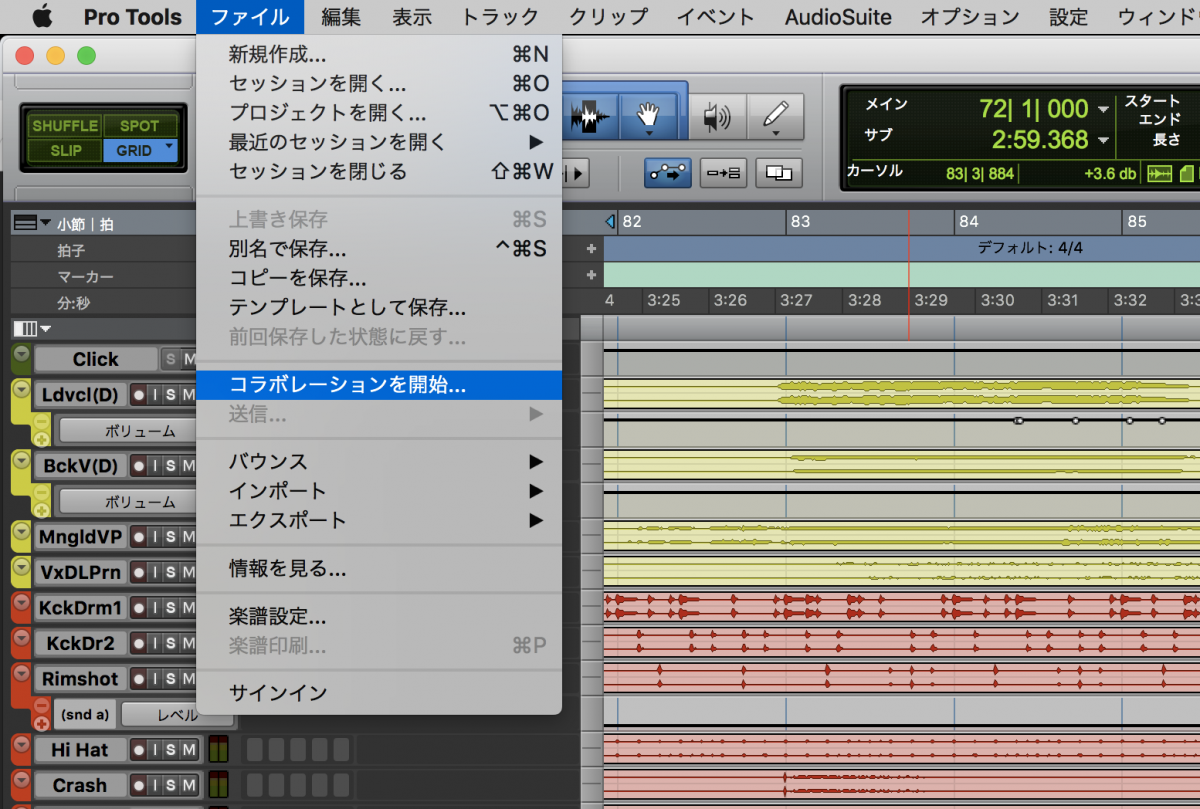1200x809 pixels.
Task: Open Main counter format dropdown arrow
Action: pos(1103,109)
